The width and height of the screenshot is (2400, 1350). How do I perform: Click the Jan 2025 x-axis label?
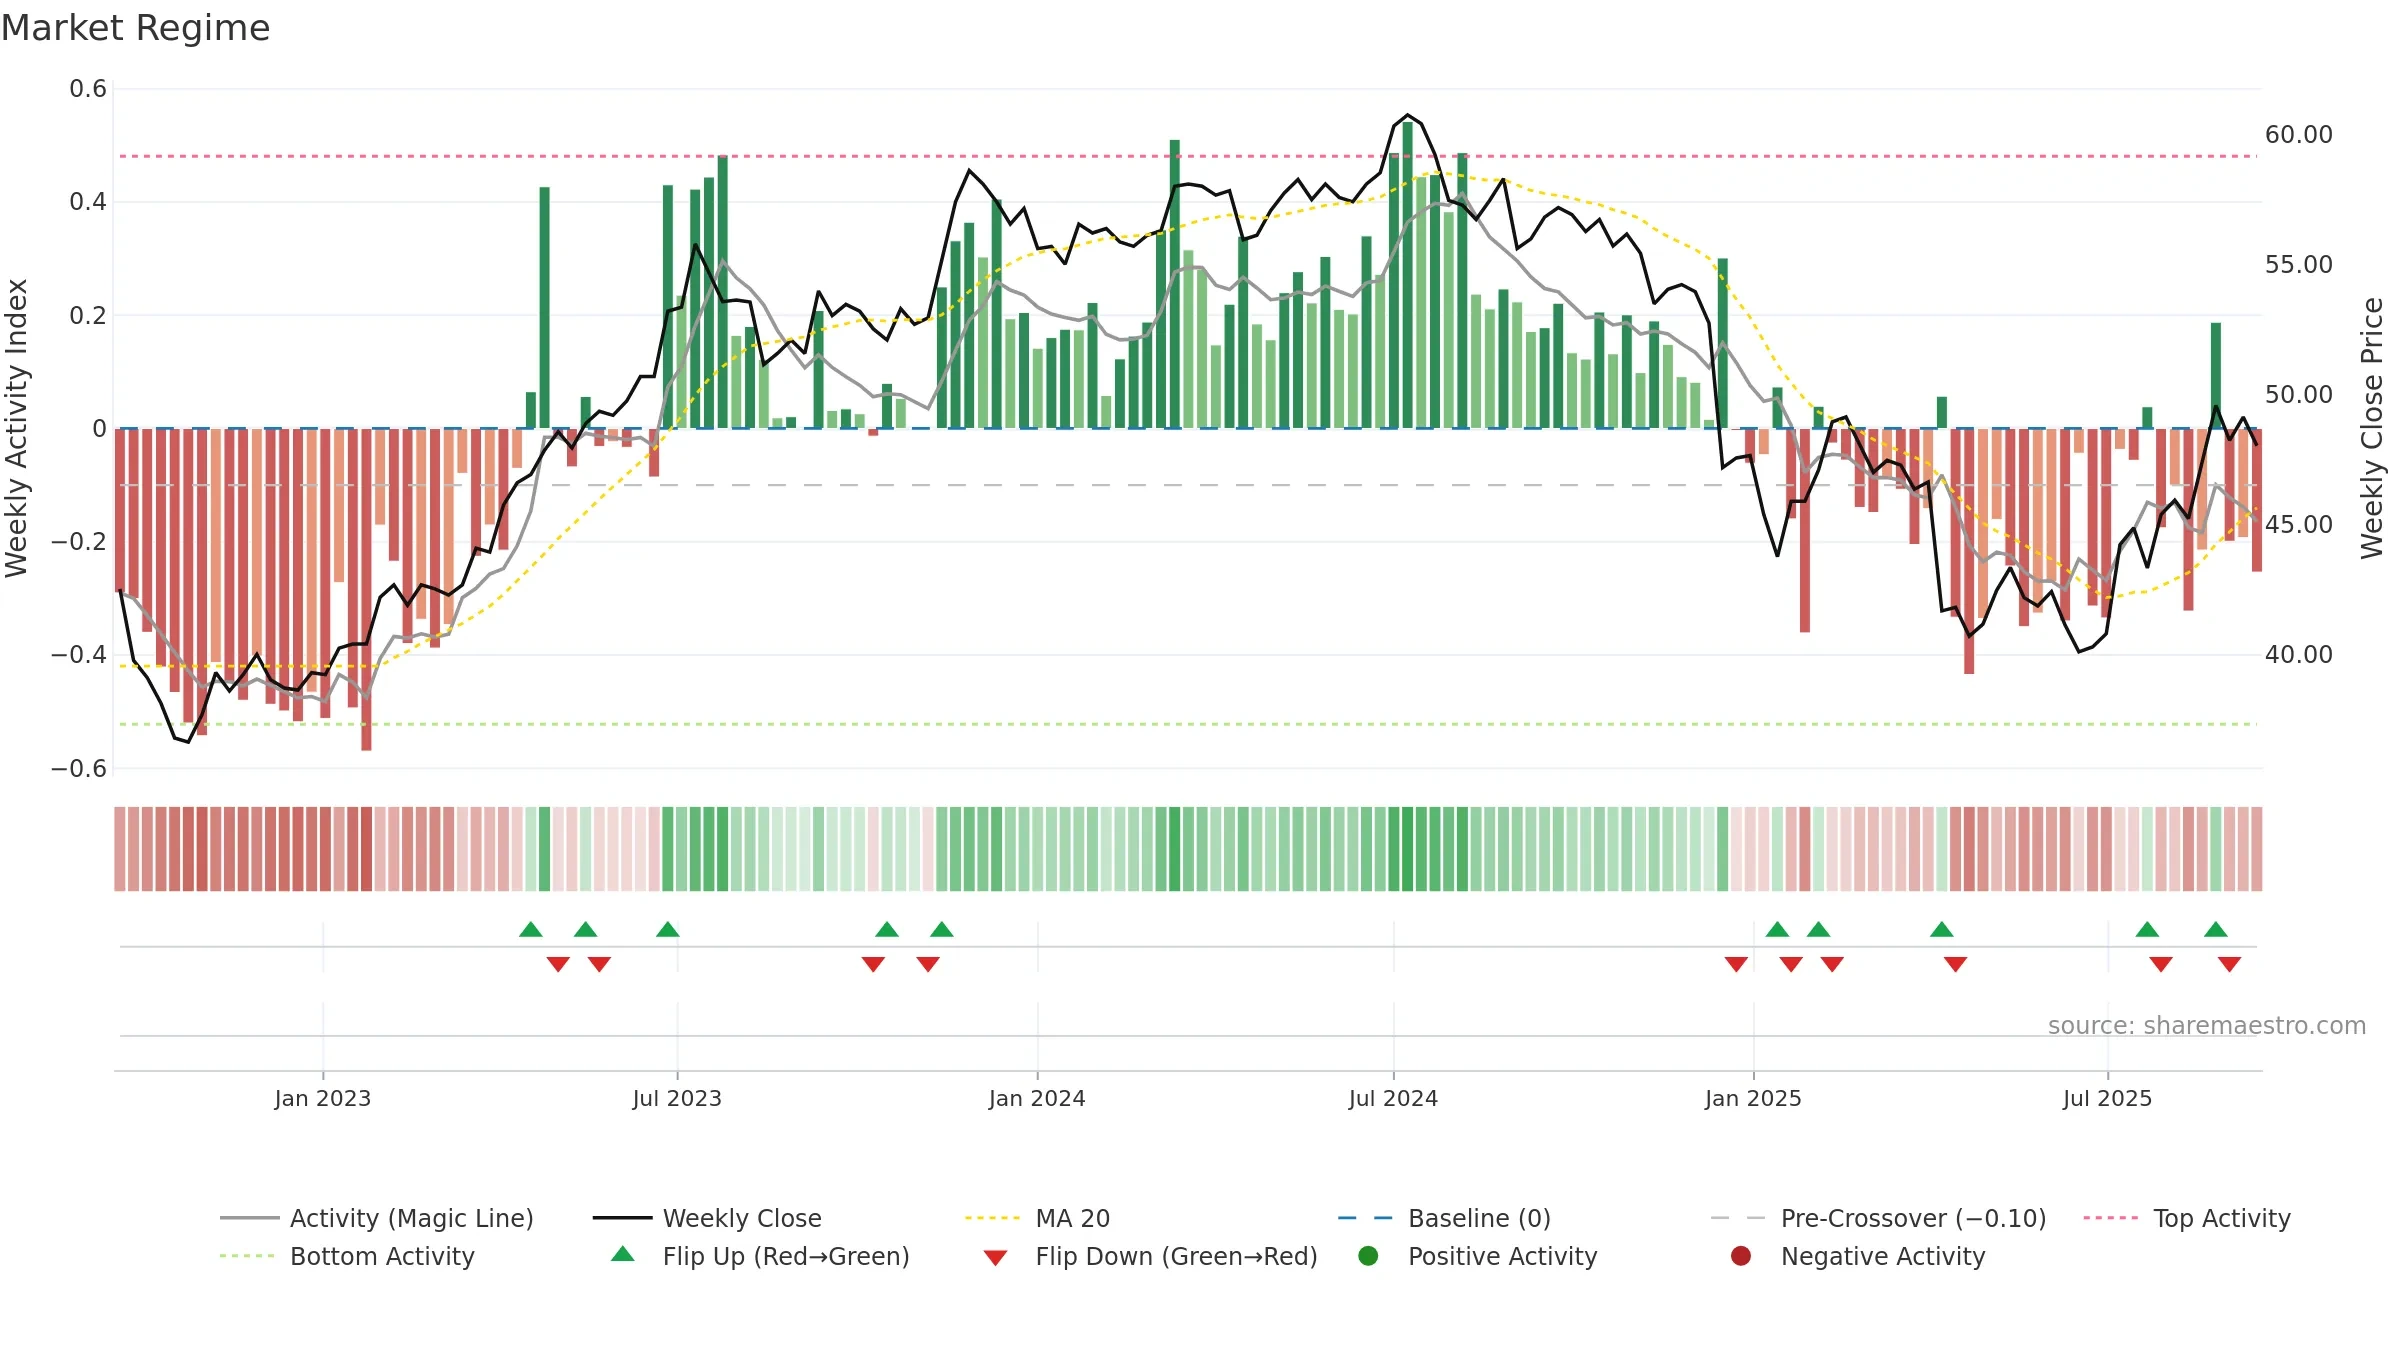[x=1753, y=1098]
